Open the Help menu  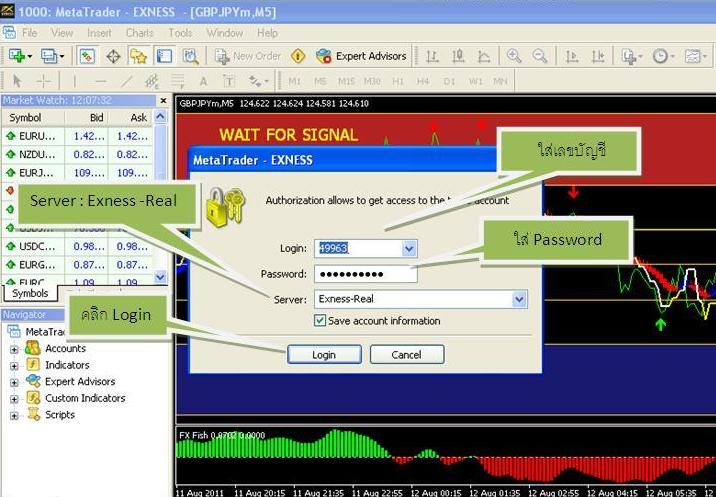(x=267, y=33)
